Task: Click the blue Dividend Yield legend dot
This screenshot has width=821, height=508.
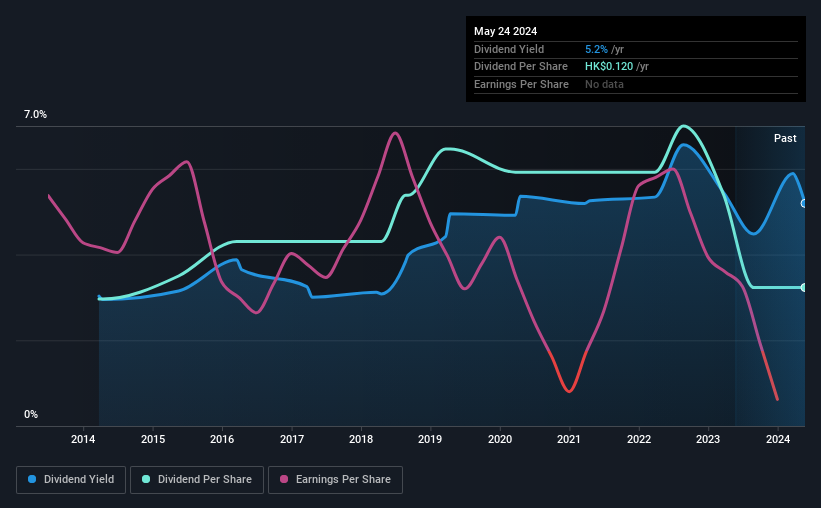Action: 32,479
